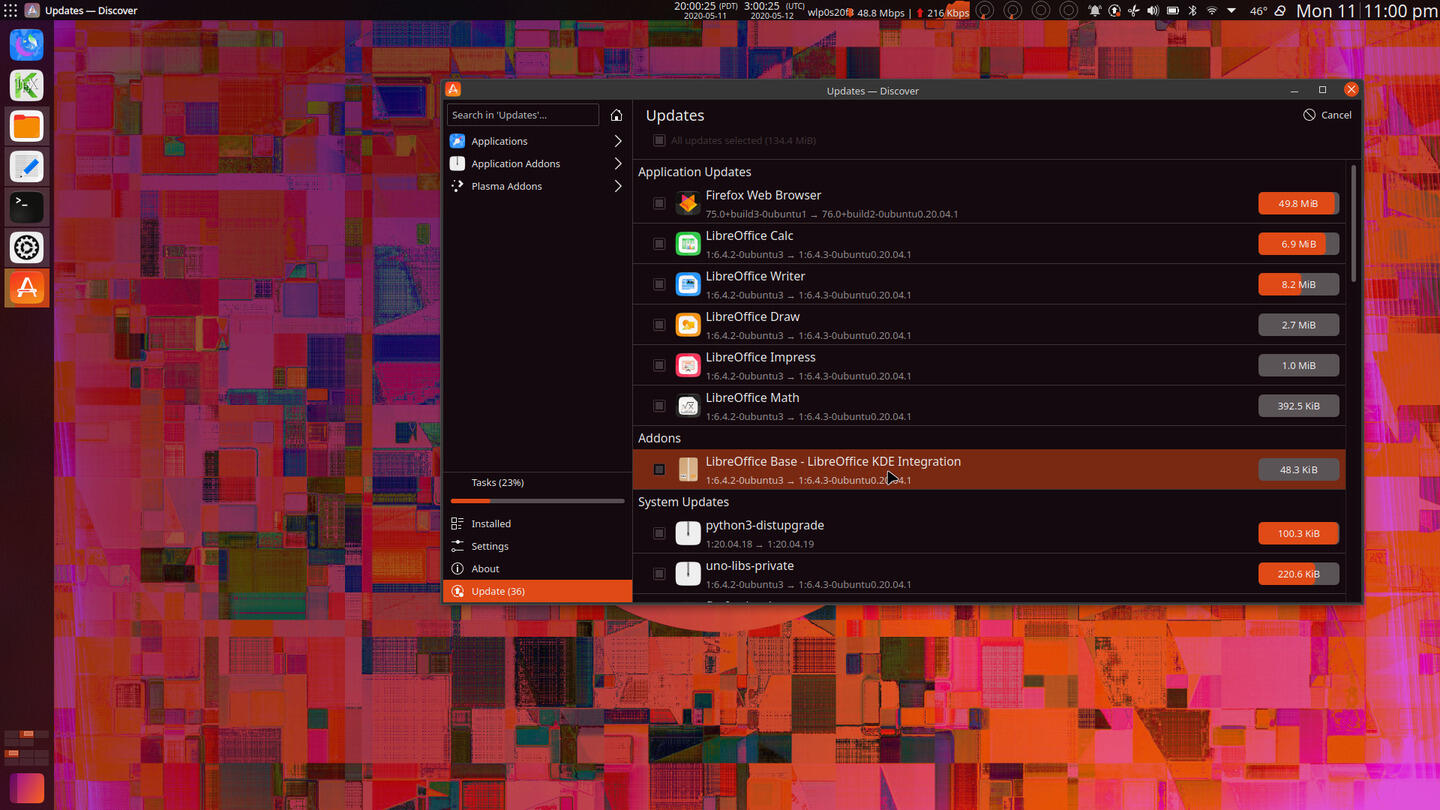This screenshot has height=810, width=1440.
Task: Click the Plasma Addons category icon
Action: (x=457, y=186)
